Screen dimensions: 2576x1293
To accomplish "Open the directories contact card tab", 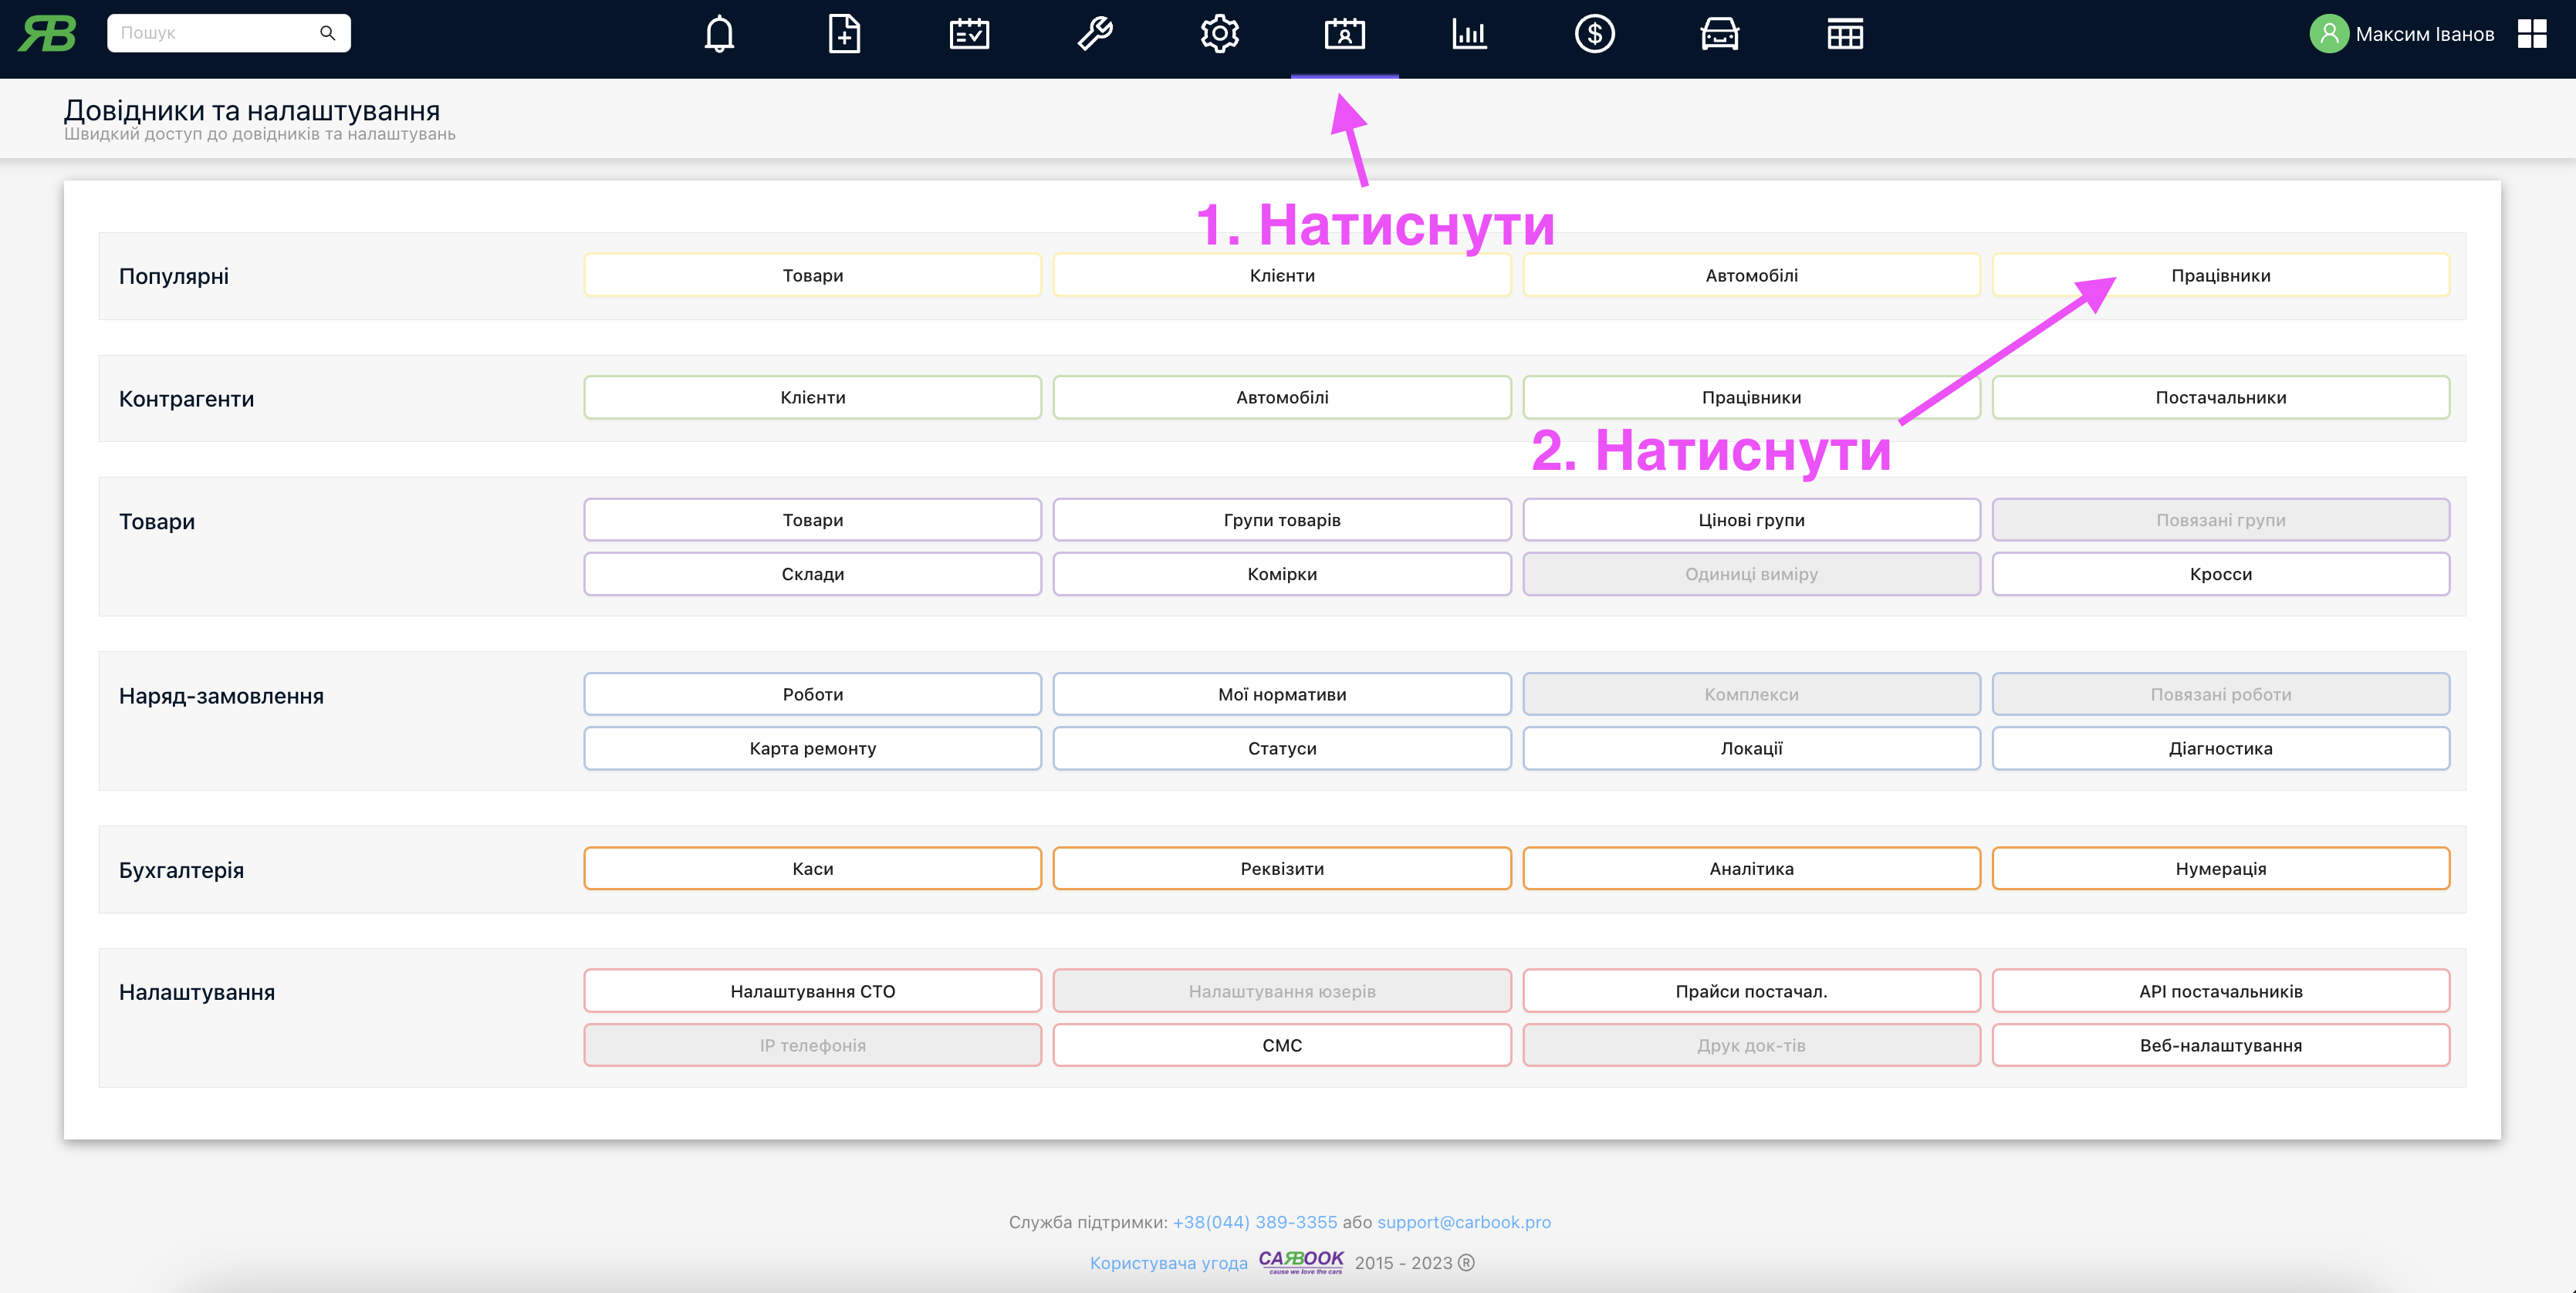I will 1344,34.
